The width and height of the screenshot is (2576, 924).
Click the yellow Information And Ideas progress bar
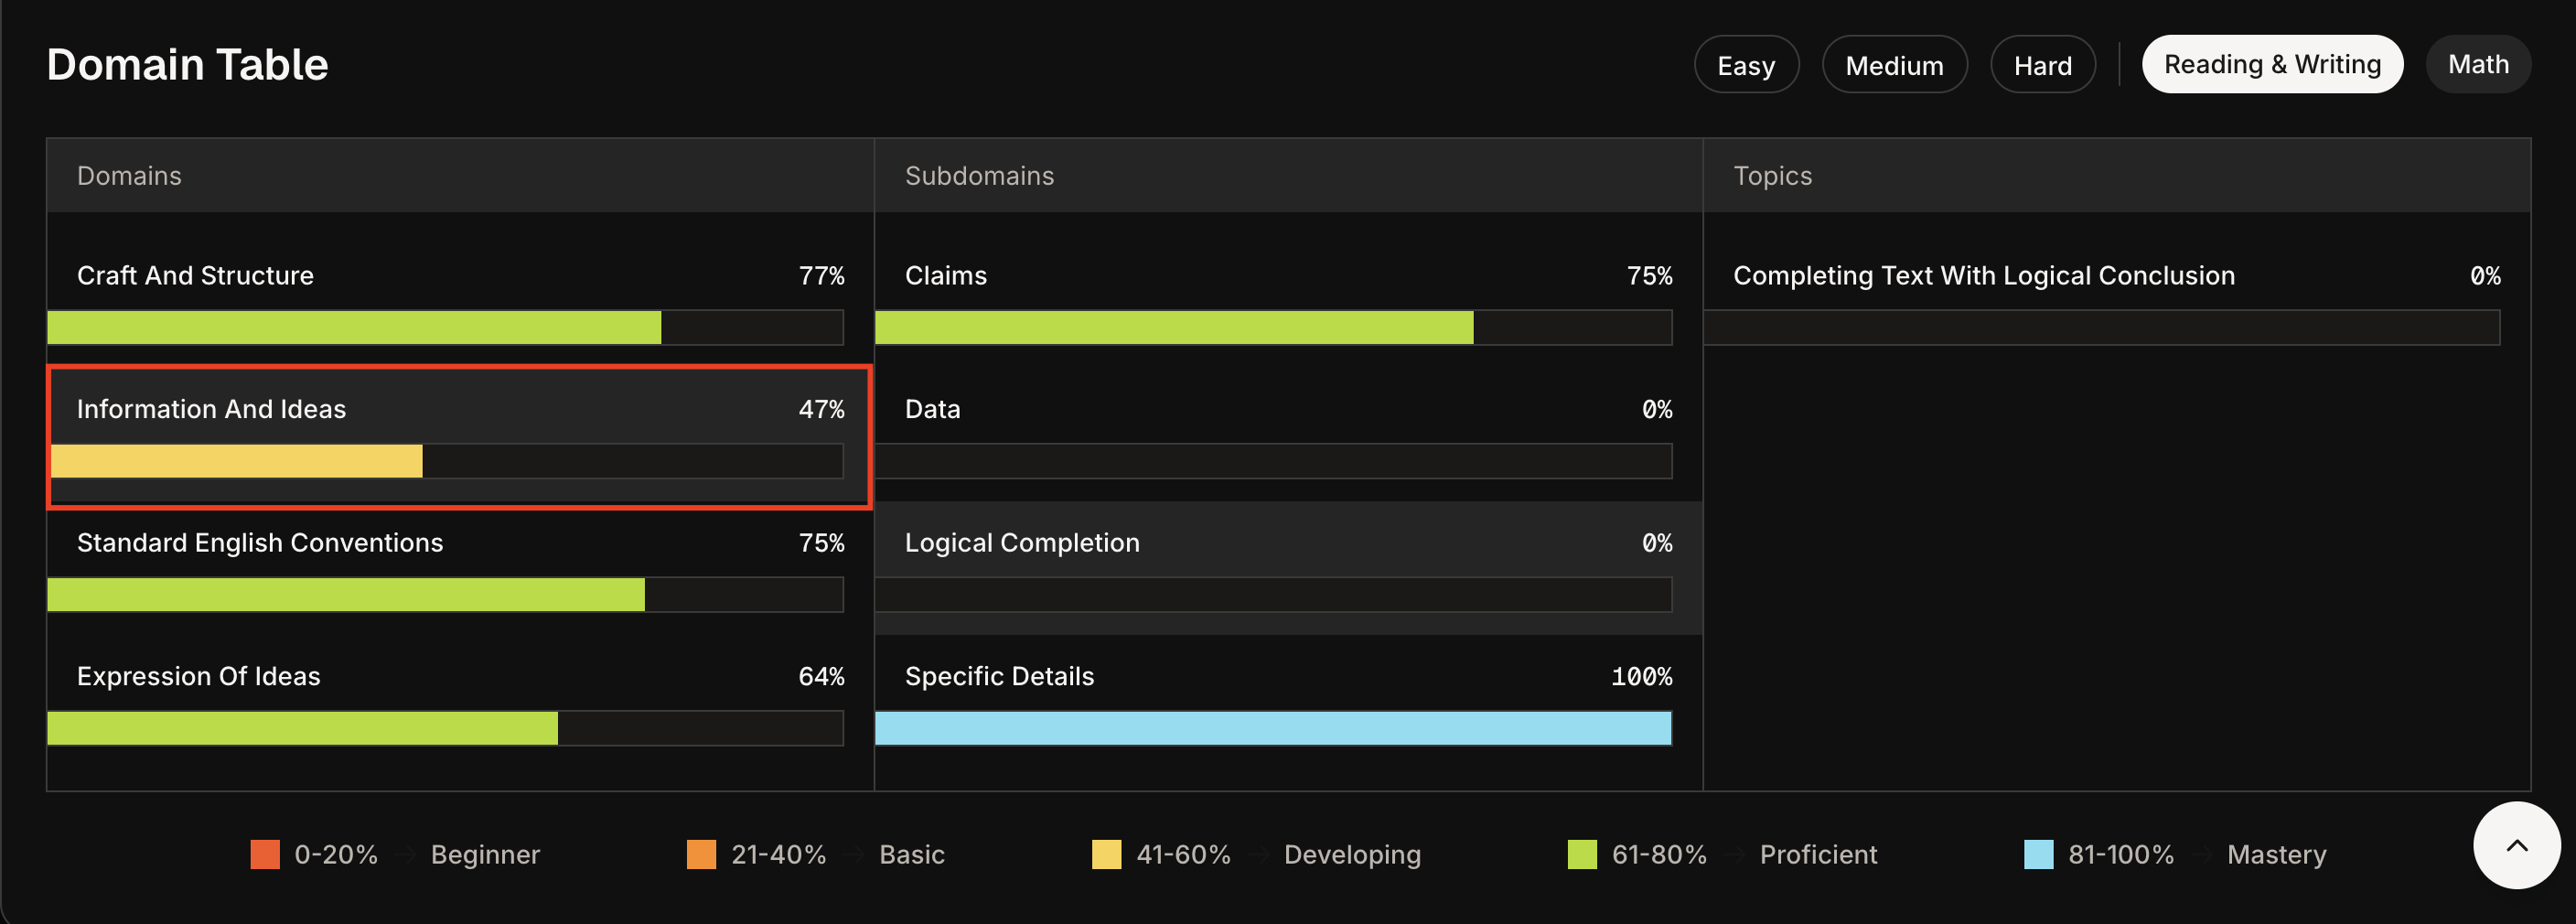pos(237,461)
